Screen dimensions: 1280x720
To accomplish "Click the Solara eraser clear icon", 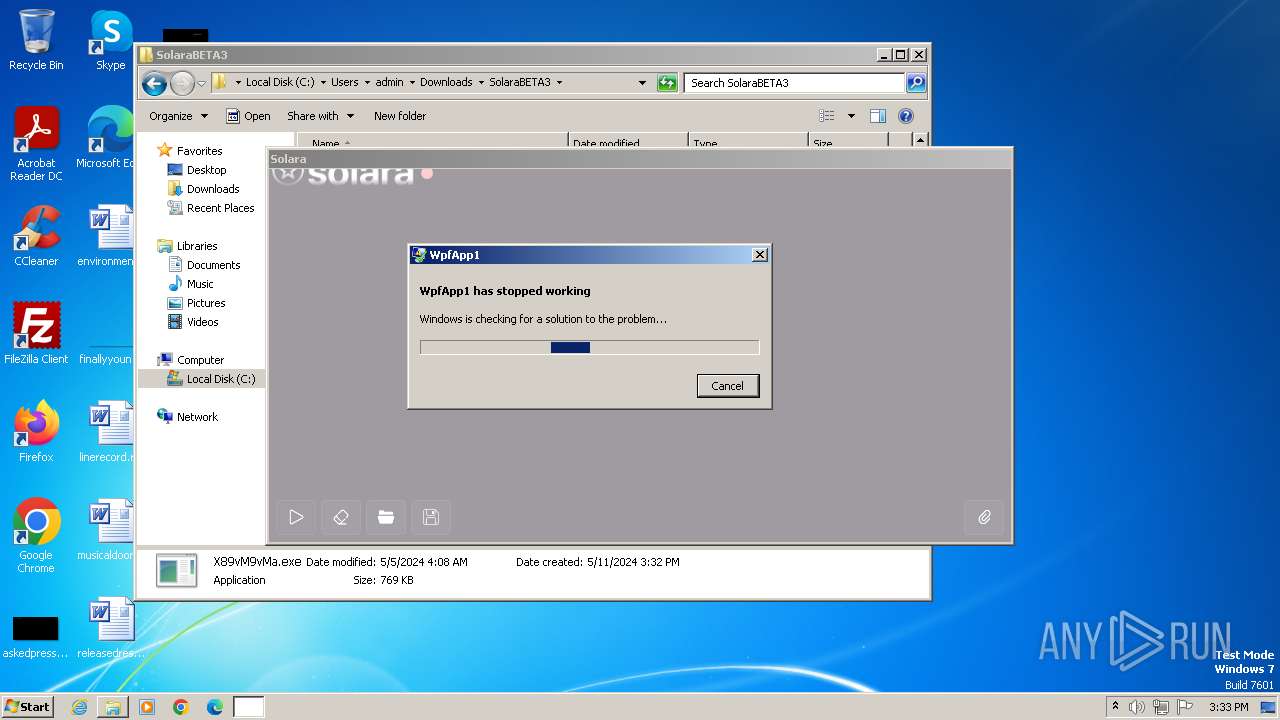I will pos(341,517).
